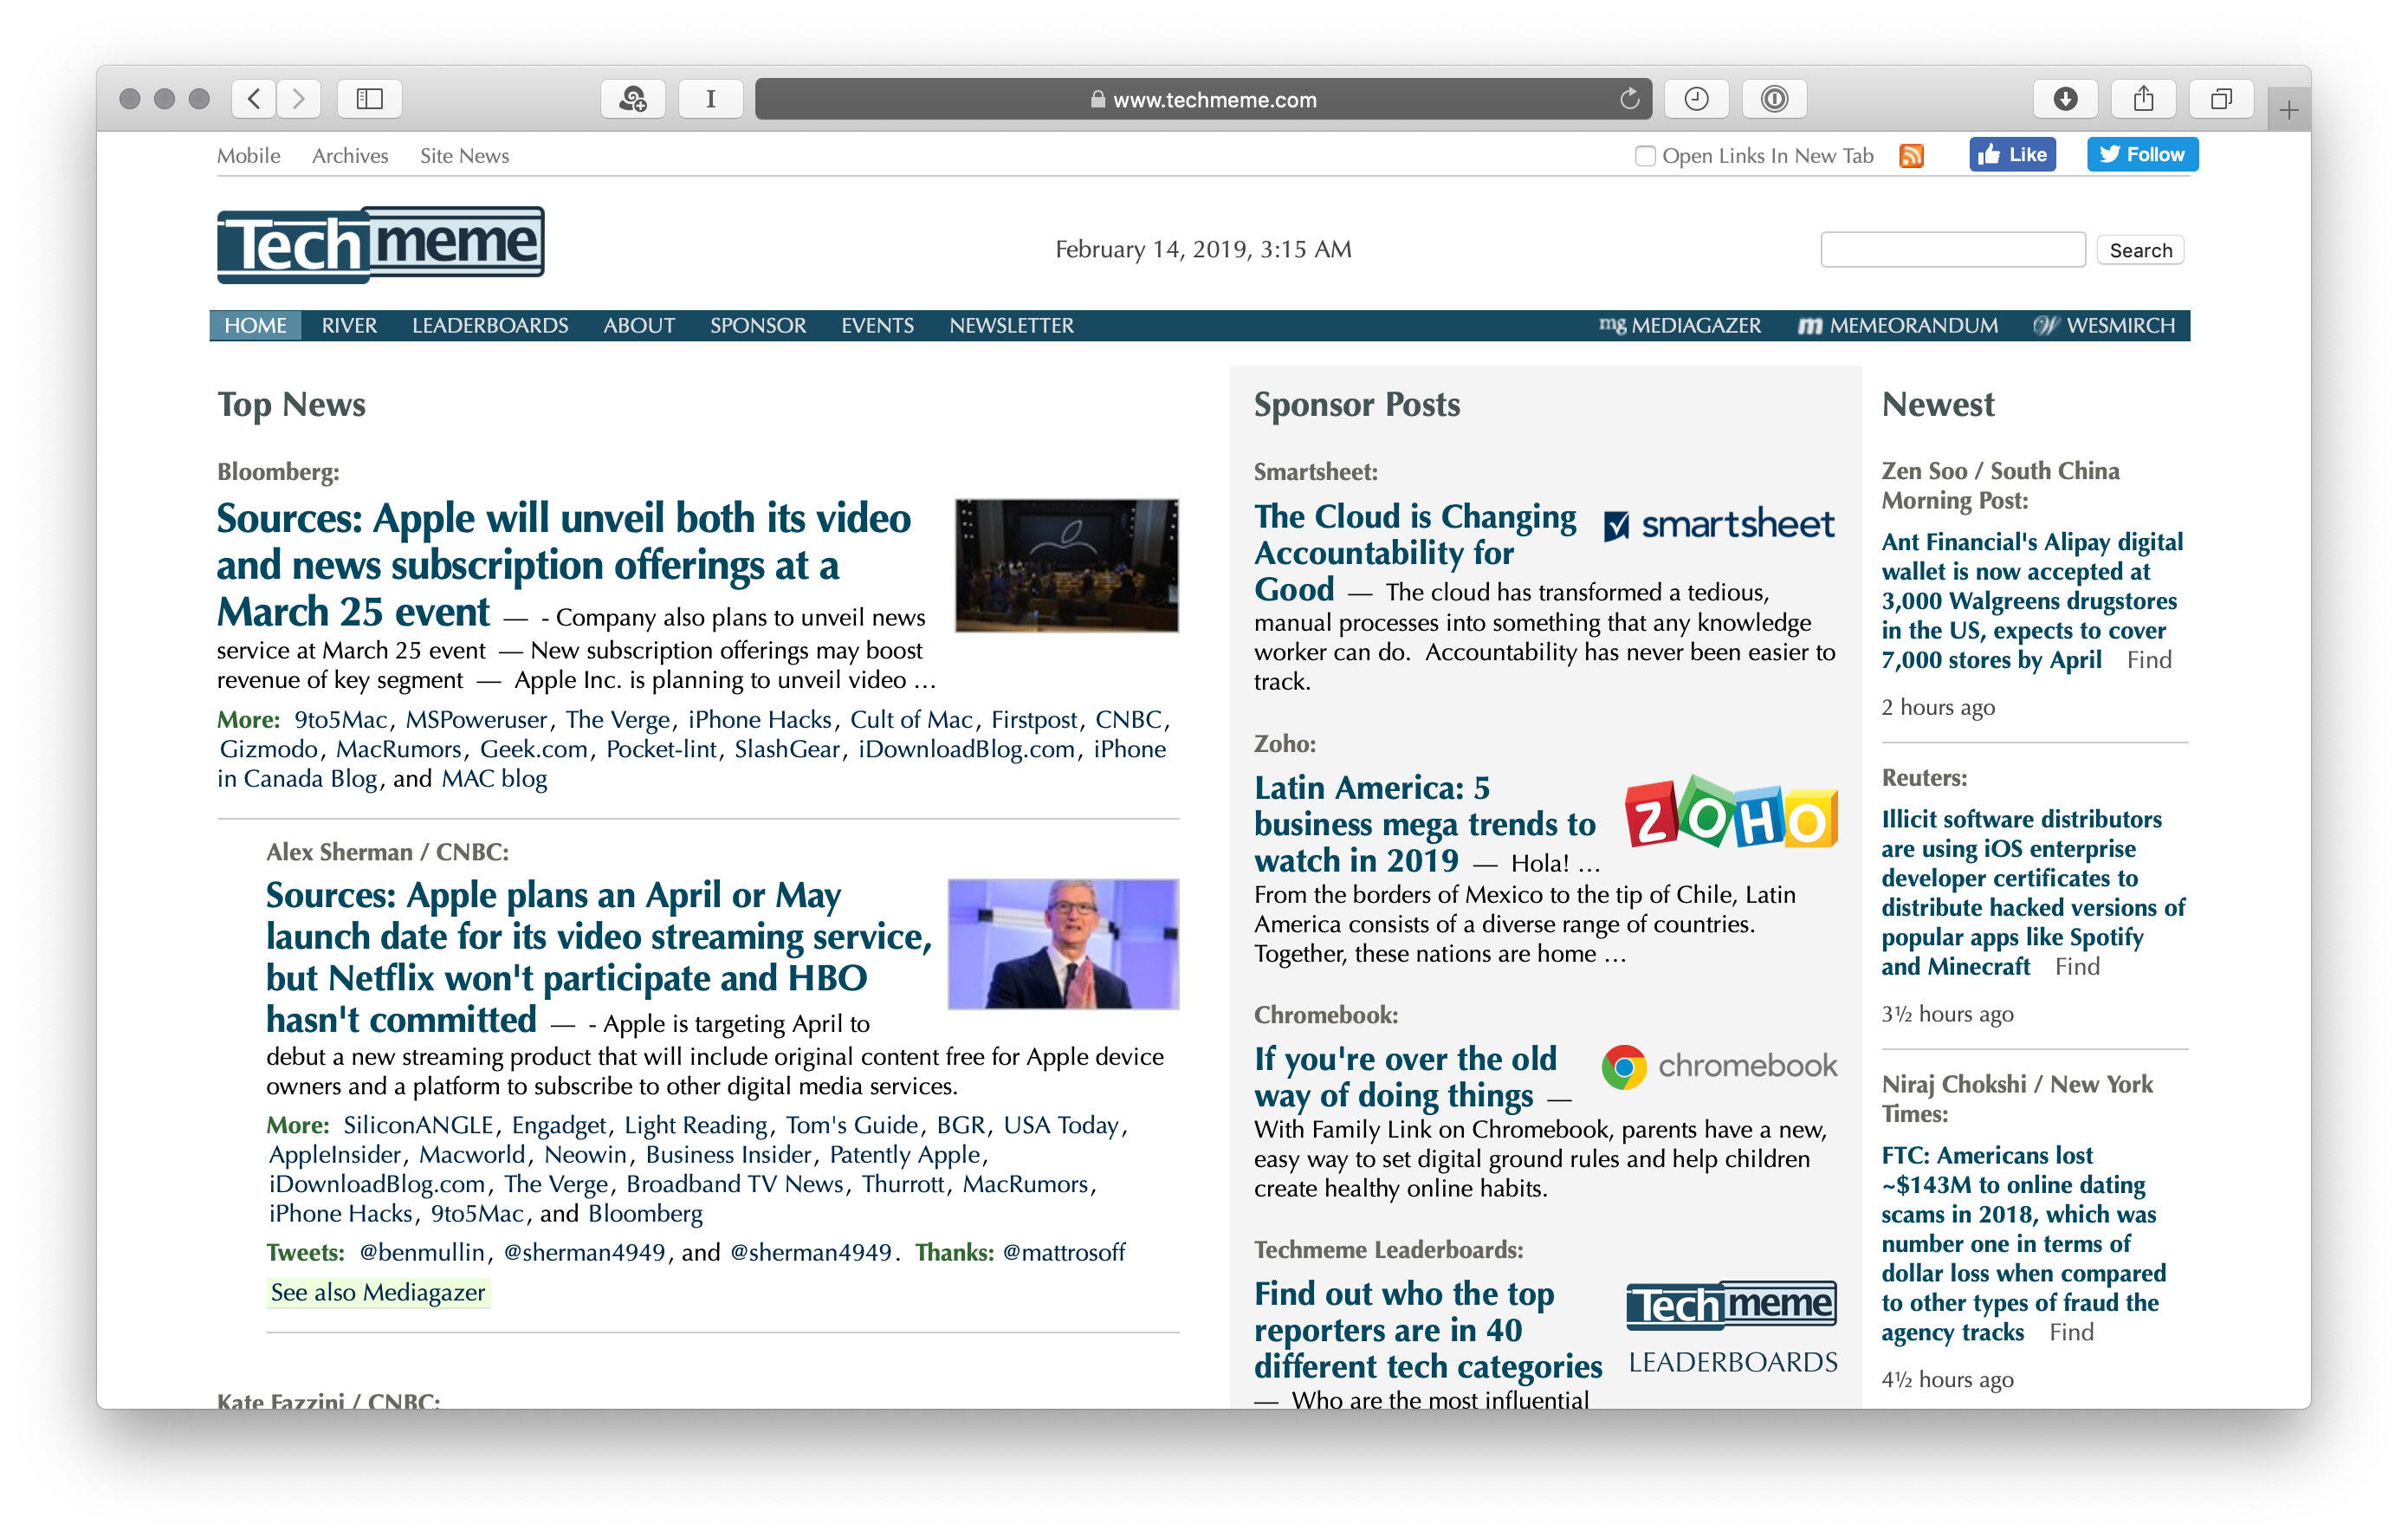The width and height of the screenshot is (2408, 1537).
Task: Open Smartsheet Cloud Accountability headline
Action: (x=1415, y=552)
